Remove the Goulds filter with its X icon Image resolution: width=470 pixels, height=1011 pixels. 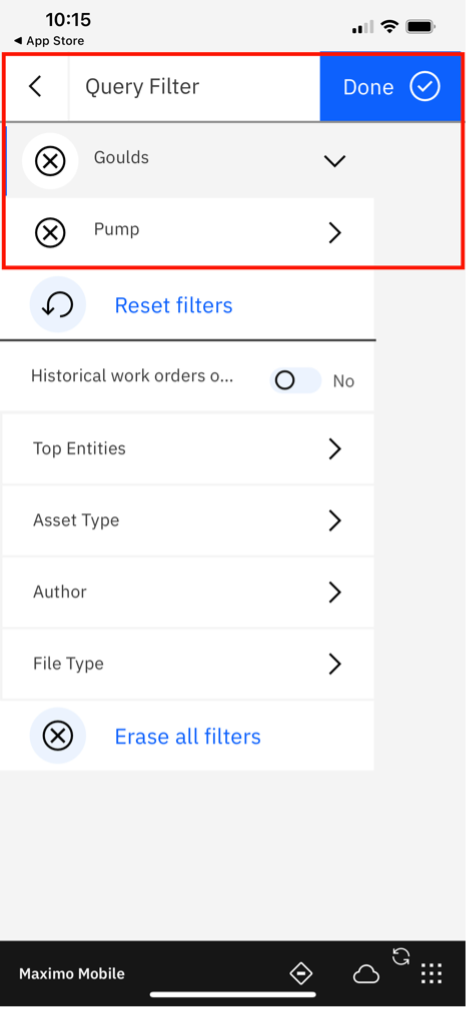point(50,161)
